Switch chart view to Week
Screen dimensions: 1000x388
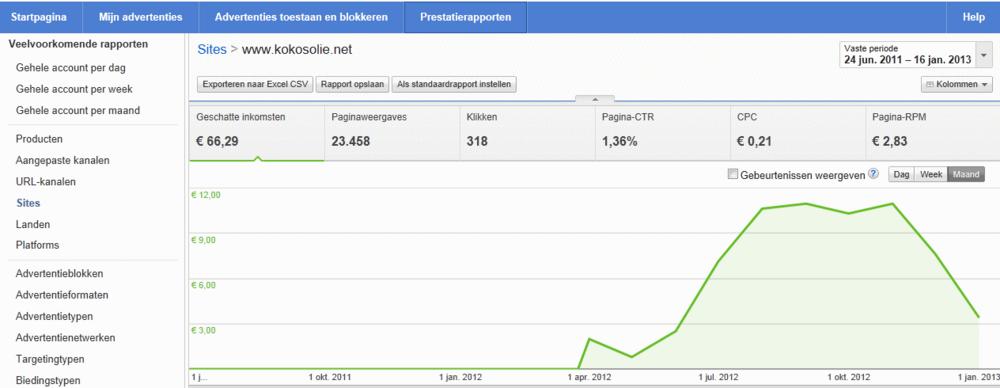931,174
